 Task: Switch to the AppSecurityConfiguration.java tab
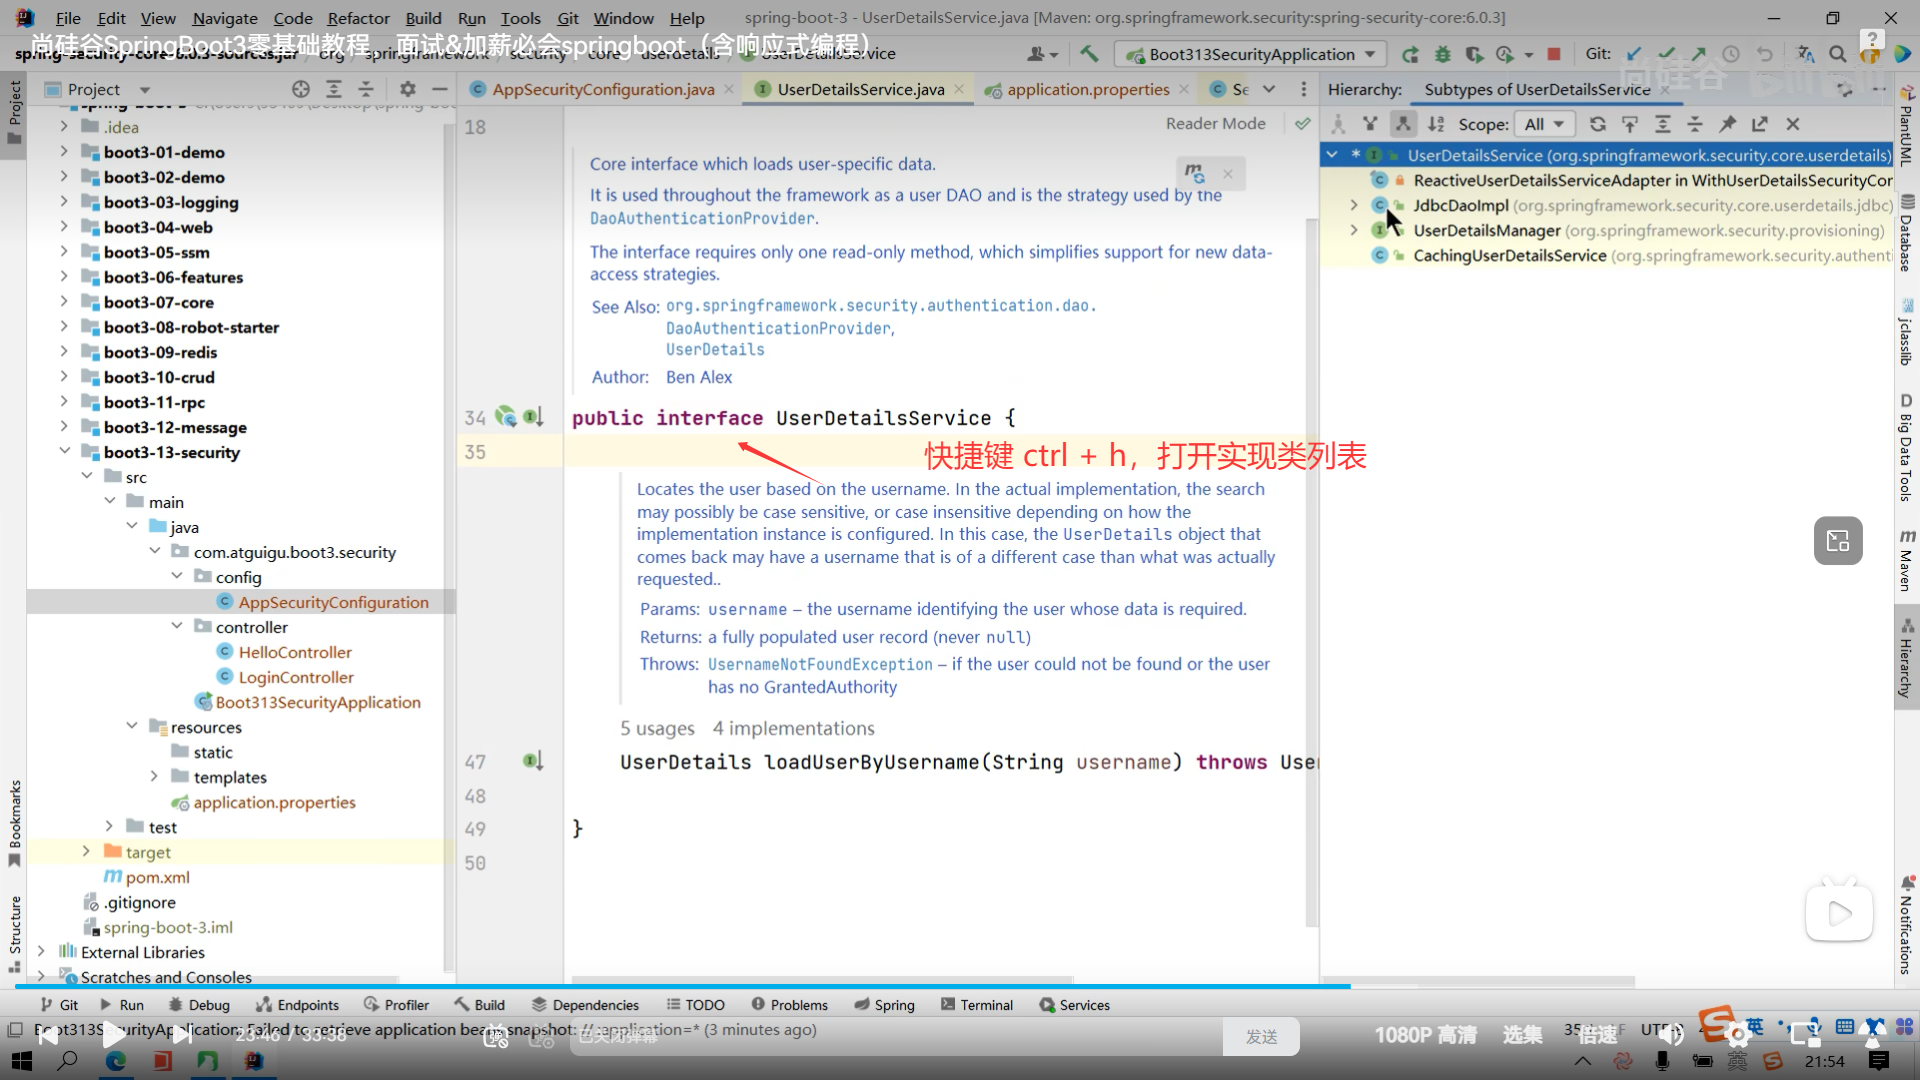click(603, 89)
